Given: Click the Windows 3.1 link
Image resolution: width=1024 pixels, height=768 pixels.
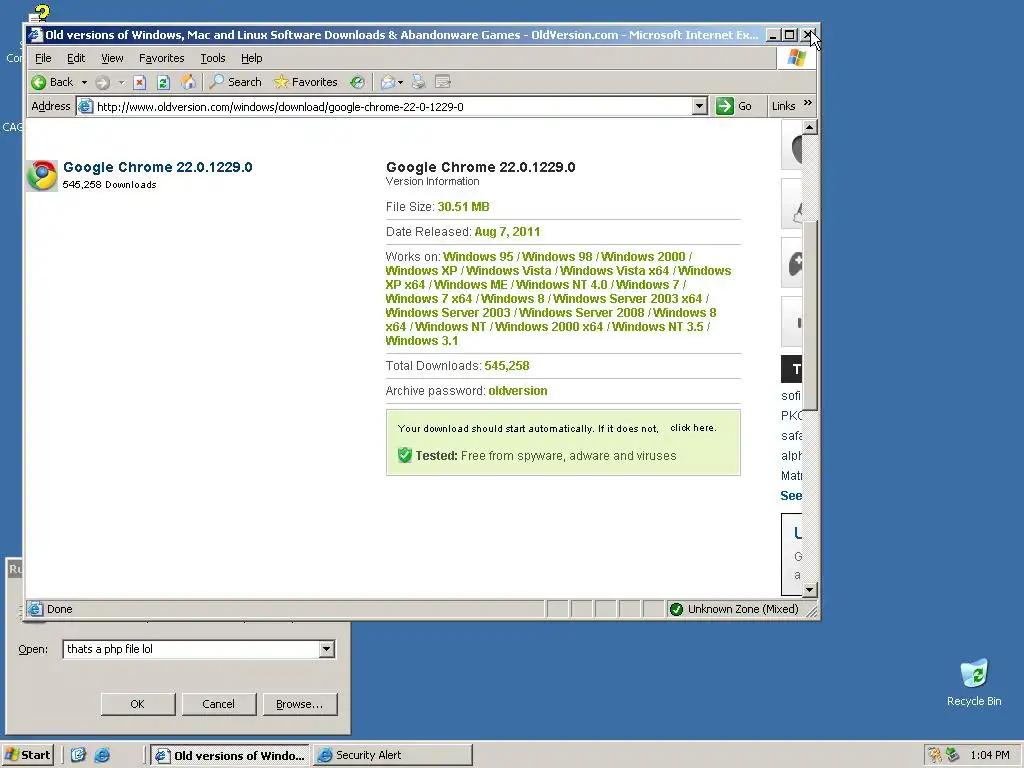Looking at the screenshot, I should (x=422, y=341).
